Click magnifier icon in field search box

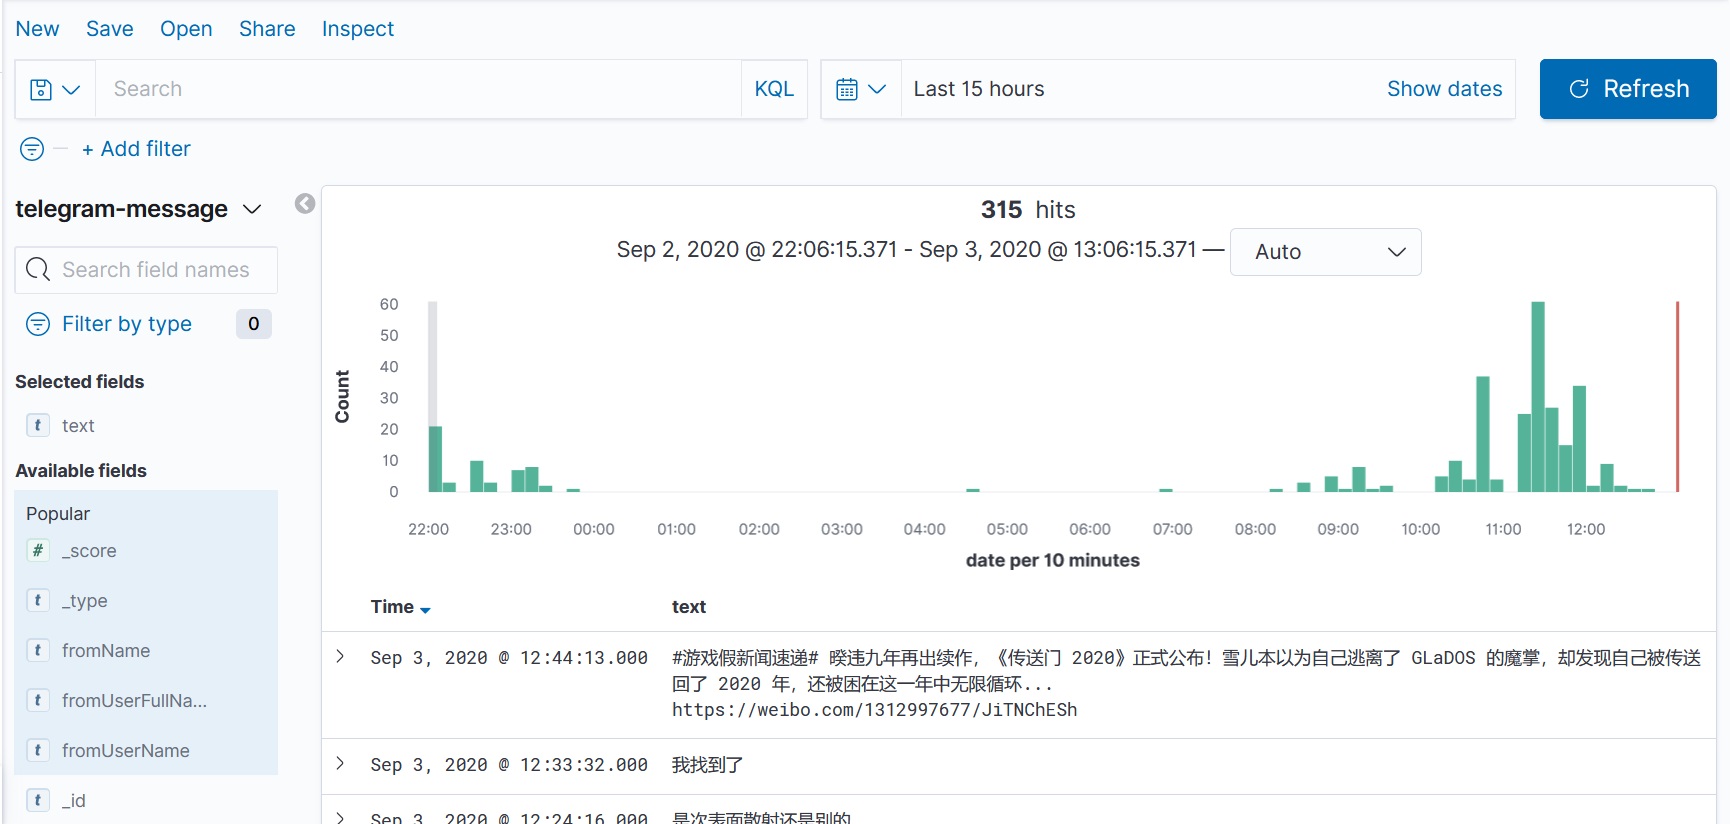(x=38, y=270)
